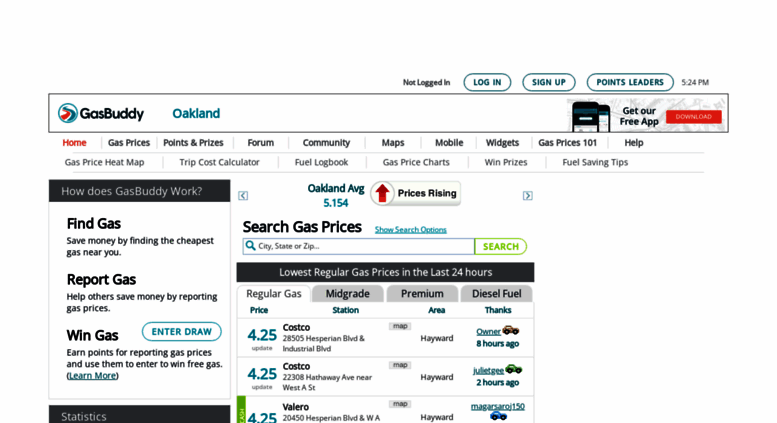The width and height of the screenshot is (777, 423).
Task: Switch to the Midgrade tab
Action: pyautogui.click(x=347, y=294)
